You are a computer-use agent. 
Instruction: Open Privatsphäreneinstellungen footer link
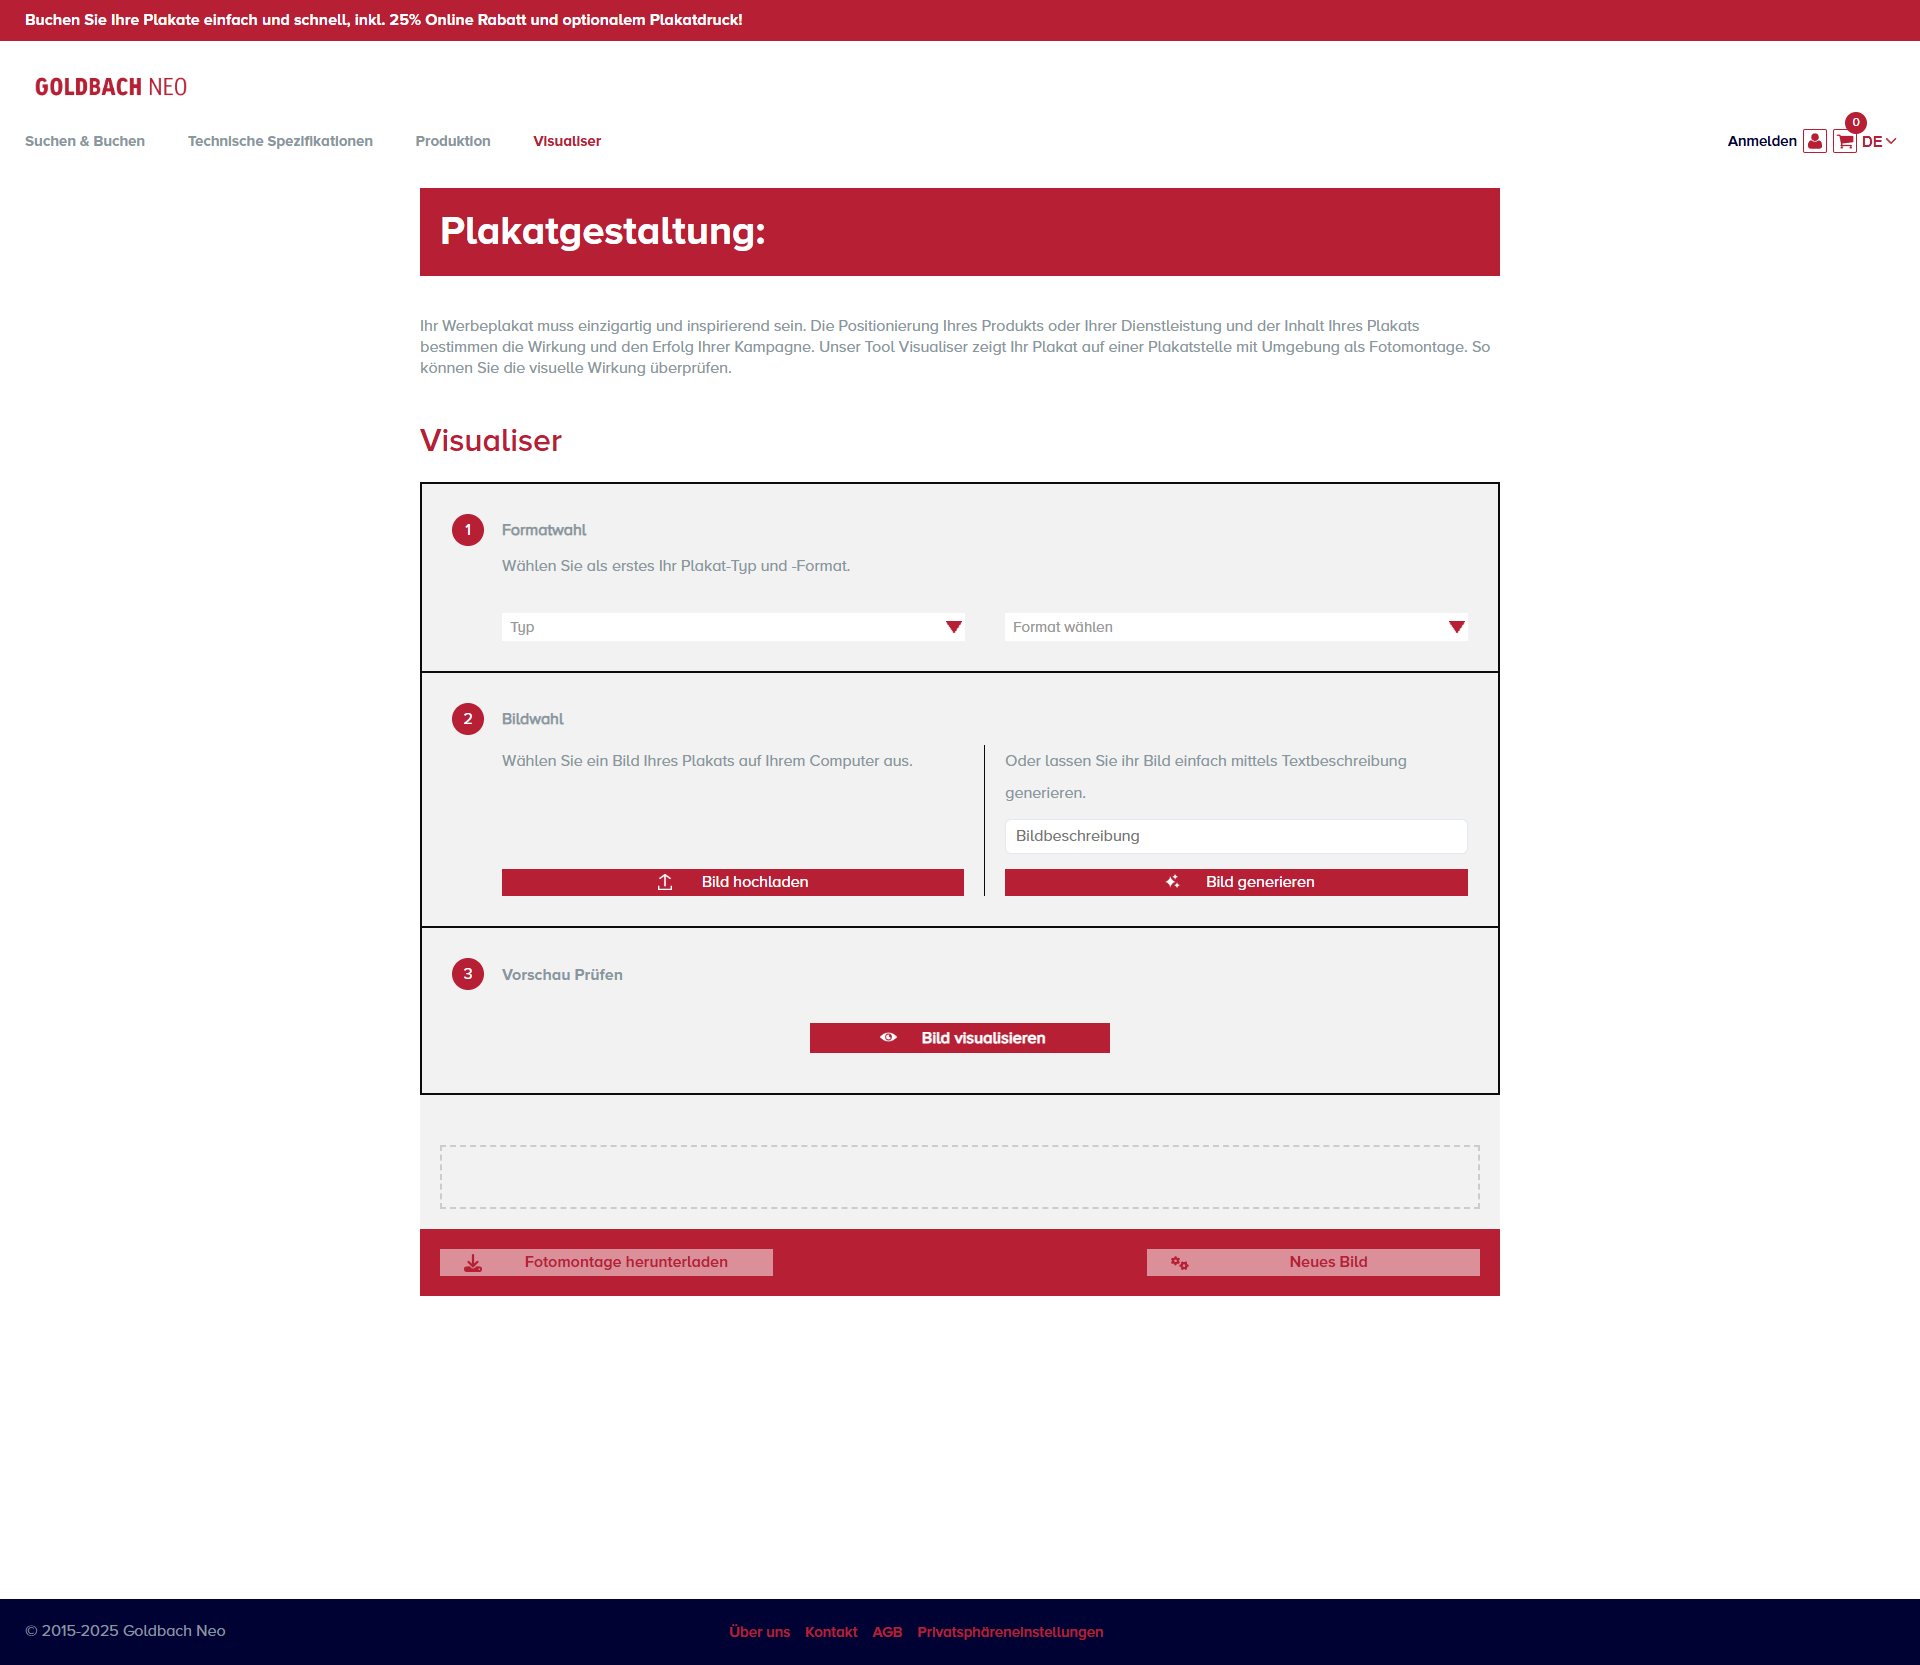tap(1010, 1632)
